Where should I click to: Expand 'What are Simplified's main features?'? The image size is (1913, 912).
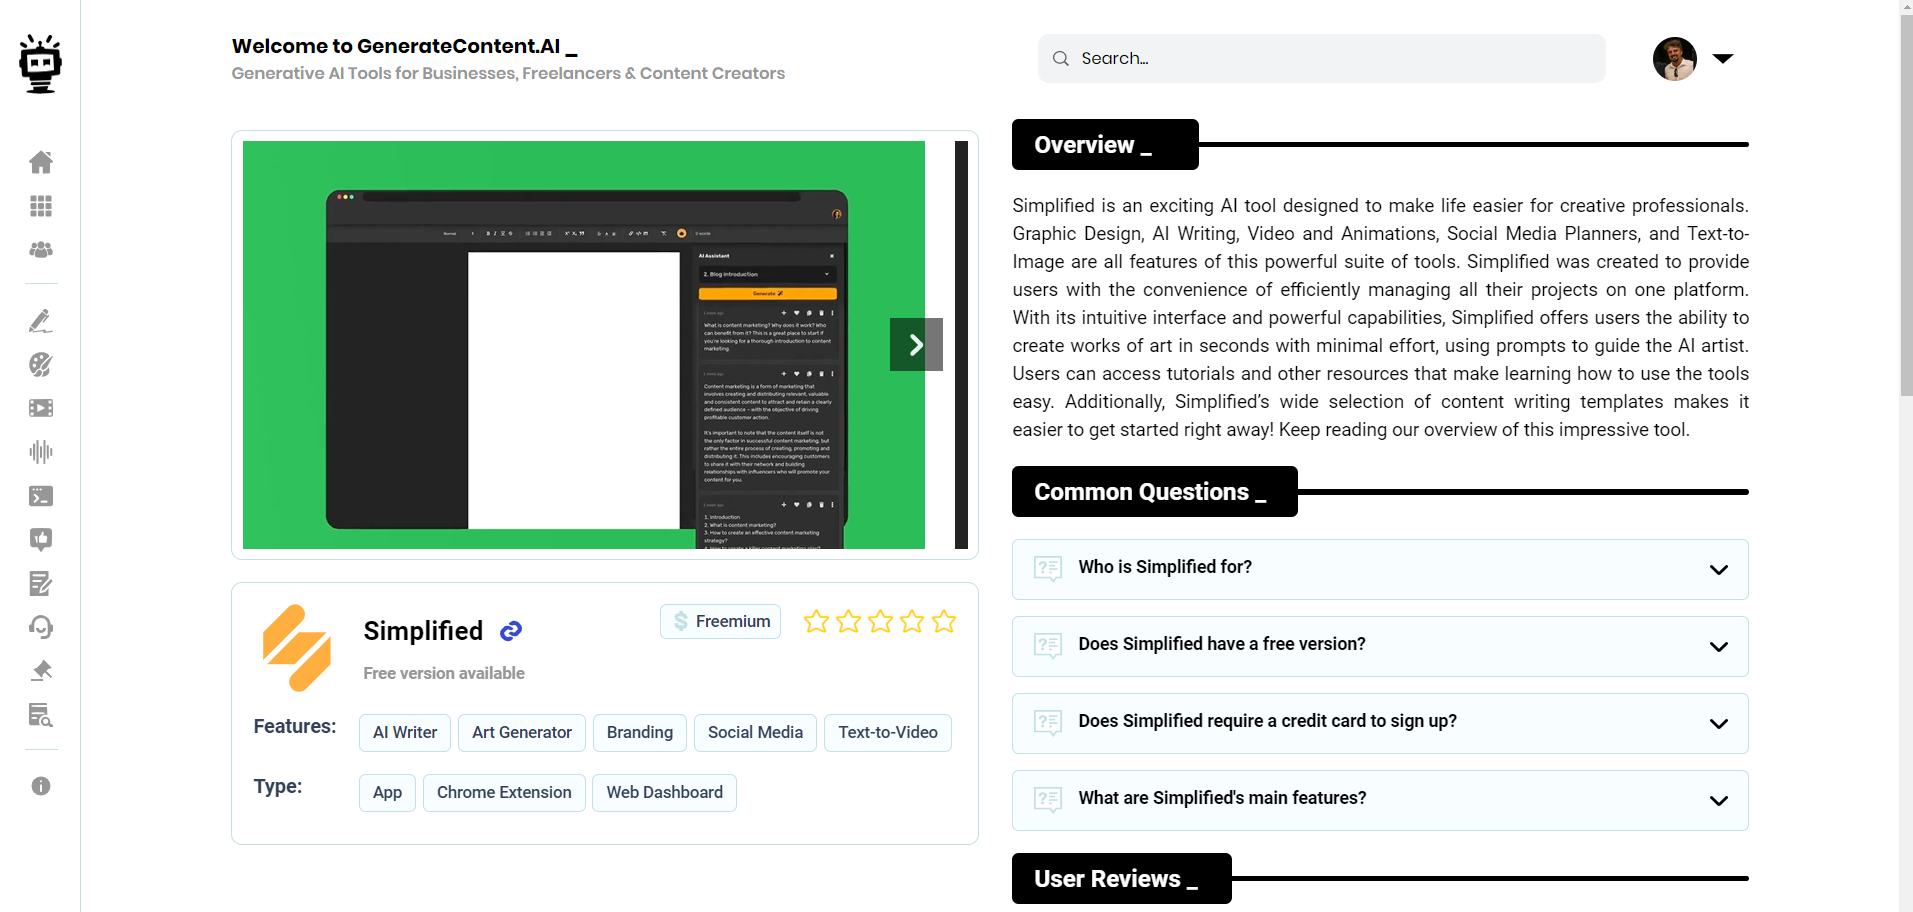click(1380, 800)
